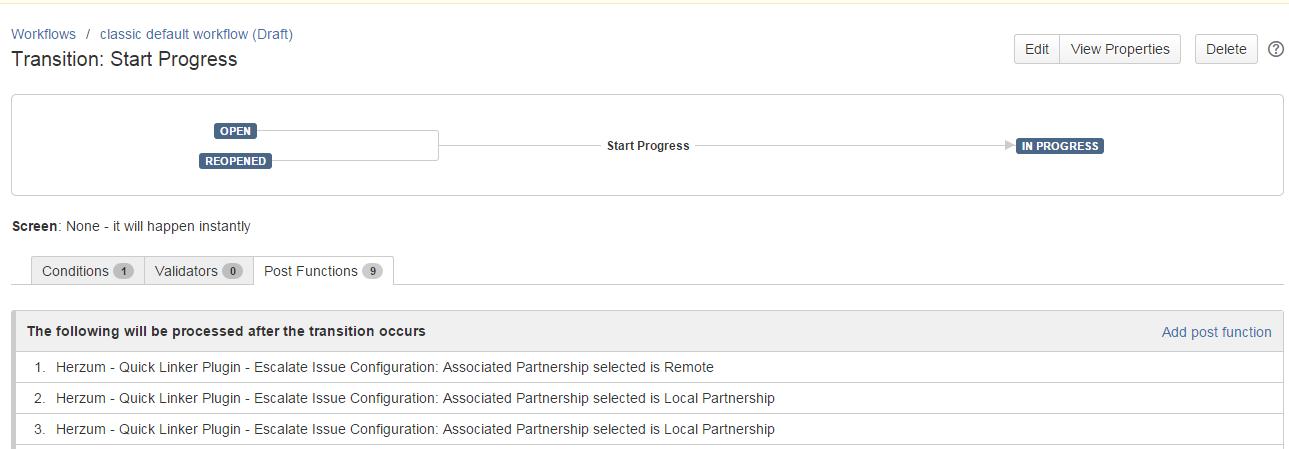The width and height of the screenshot is (1289, 449).
Task: Open the Validators tab
Action: (x=187, y=271)
